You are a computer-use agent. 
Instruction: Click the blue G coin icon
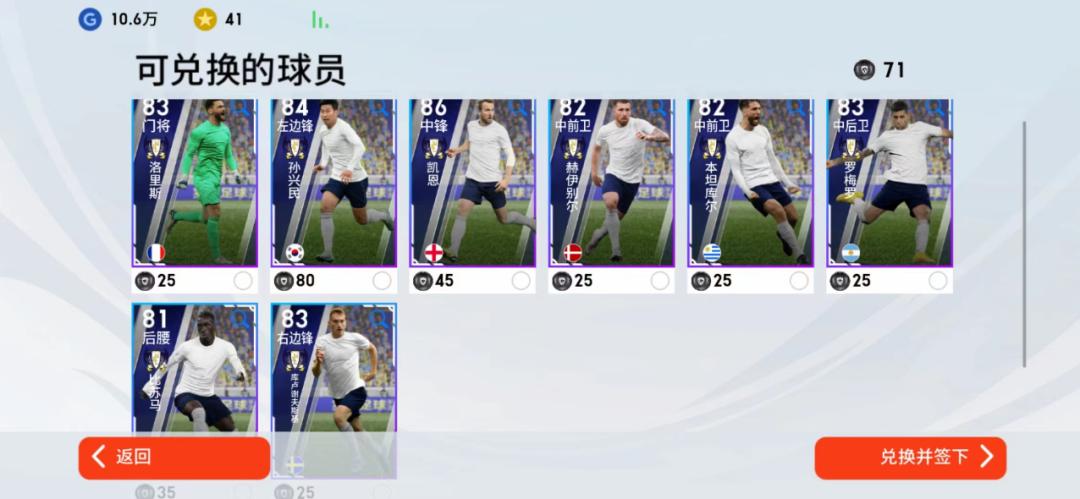(90, 19)
